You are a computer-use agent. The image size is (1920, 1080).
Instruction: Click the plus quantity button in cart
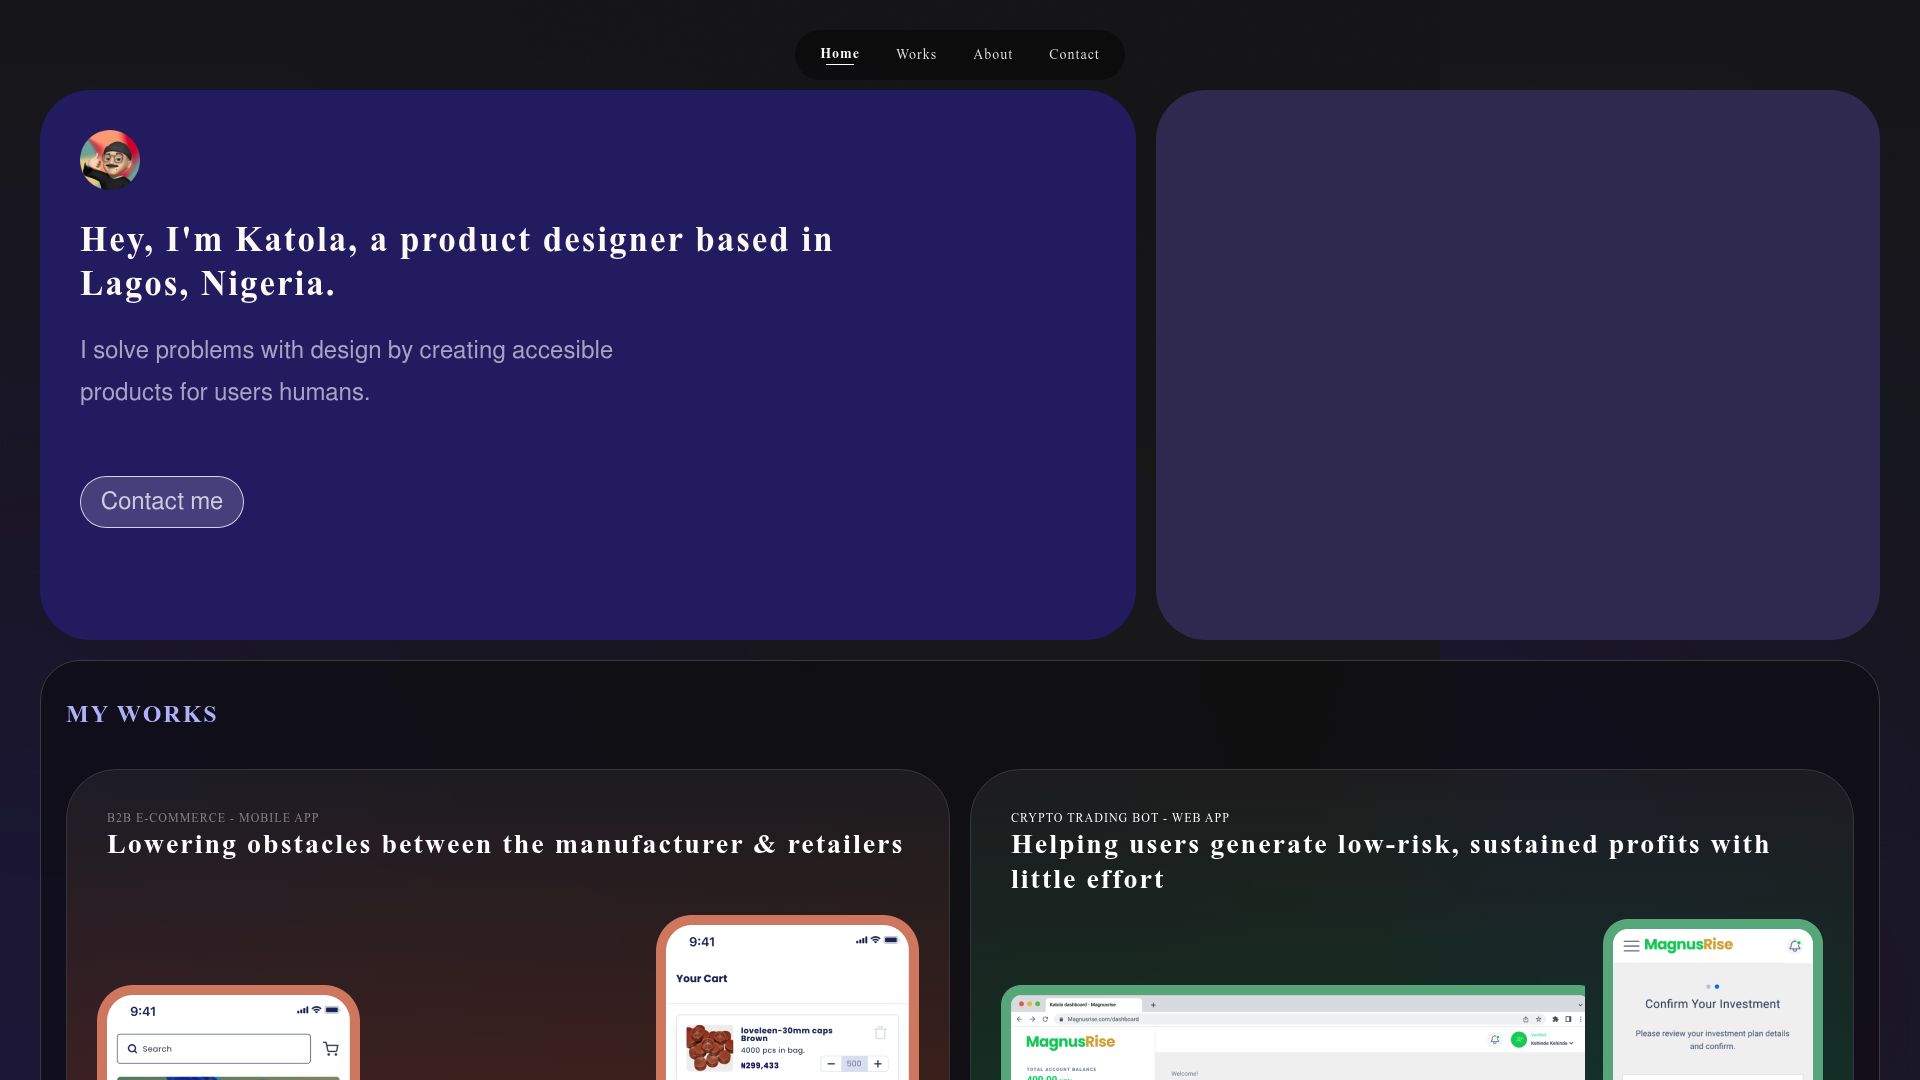coord(878,1064)
